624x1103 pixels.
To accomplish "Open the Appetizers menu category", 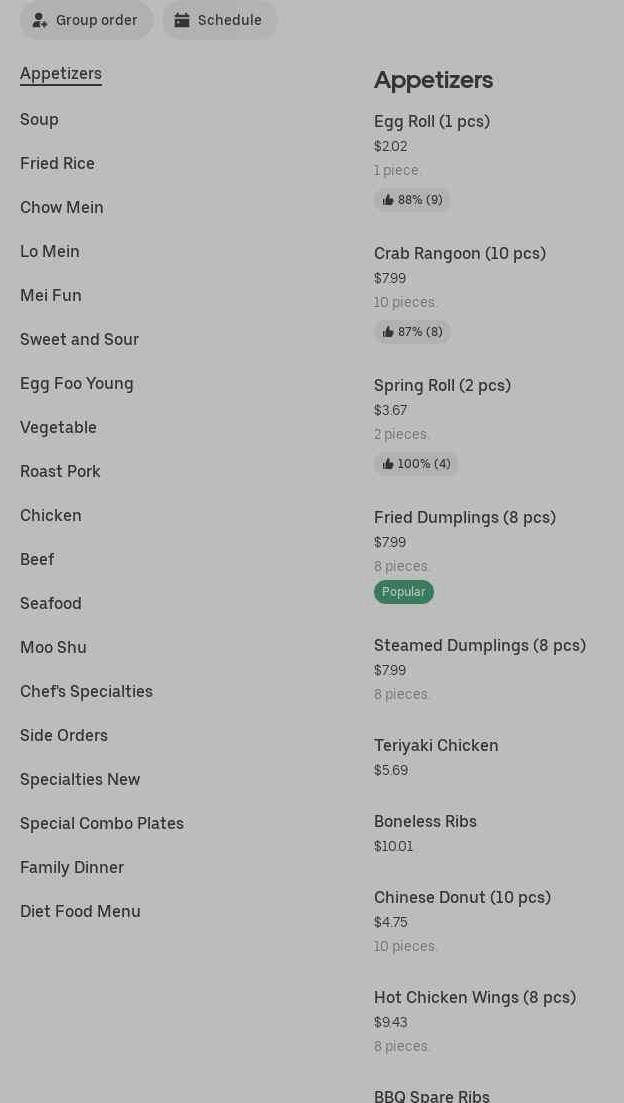I will tap(61, 74).
